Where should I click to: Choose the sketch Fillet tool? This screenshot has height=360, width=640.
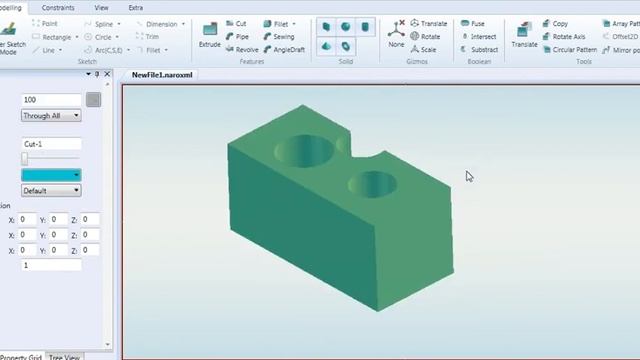(x=149, y=50)
